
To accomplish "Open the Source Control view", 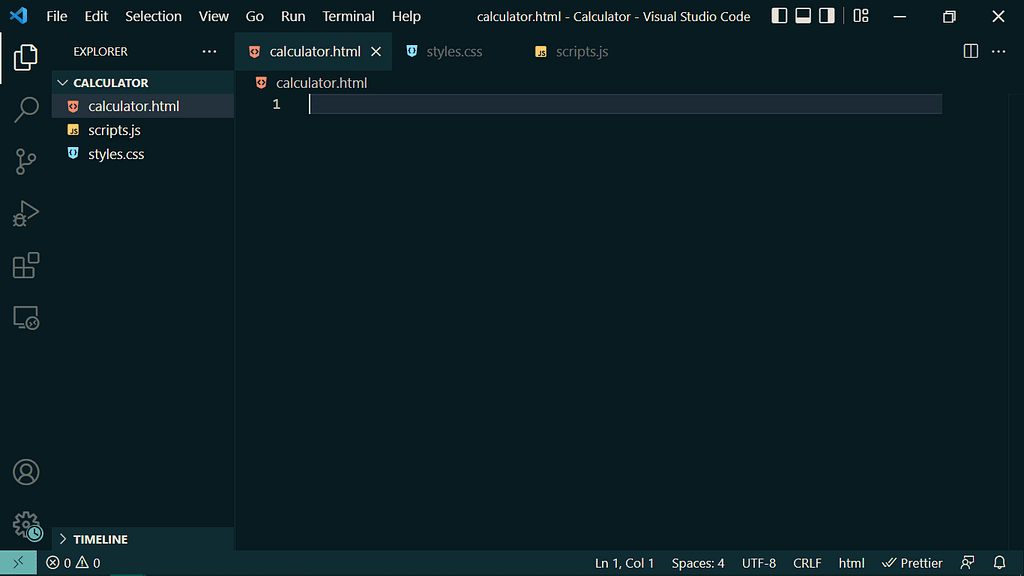I will pos(26,161).
